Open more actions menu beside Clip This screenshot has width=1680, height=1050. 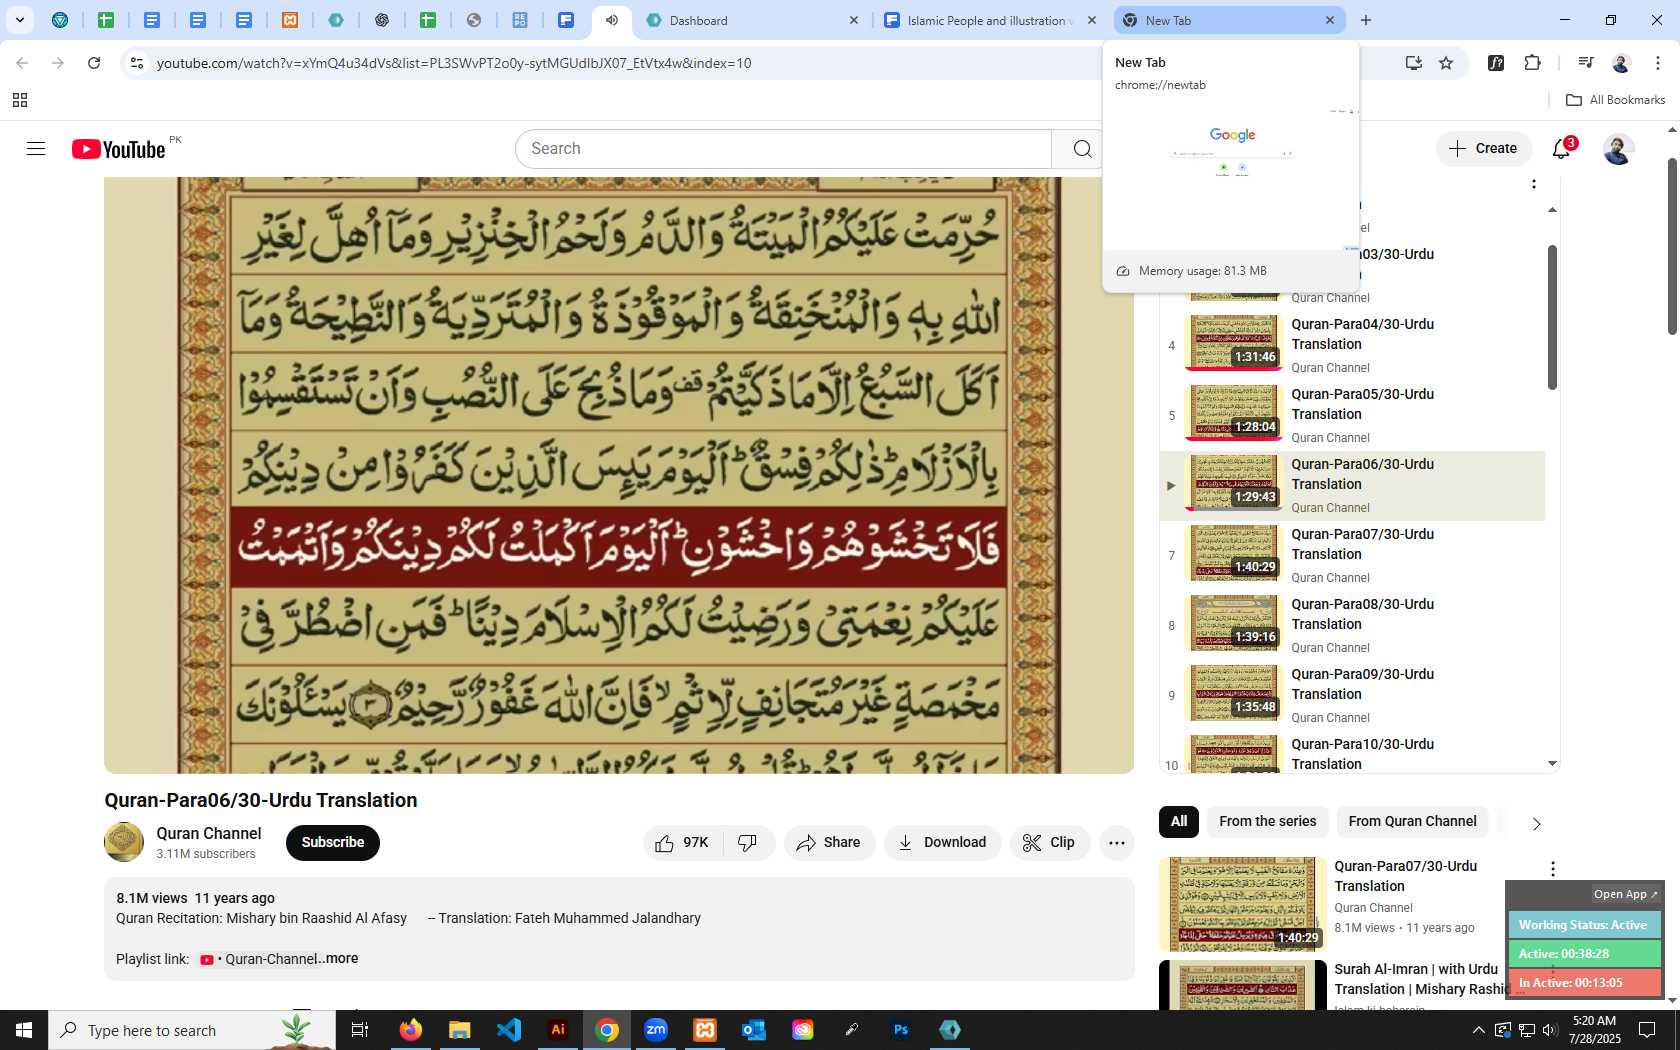tap(1117, 843)
